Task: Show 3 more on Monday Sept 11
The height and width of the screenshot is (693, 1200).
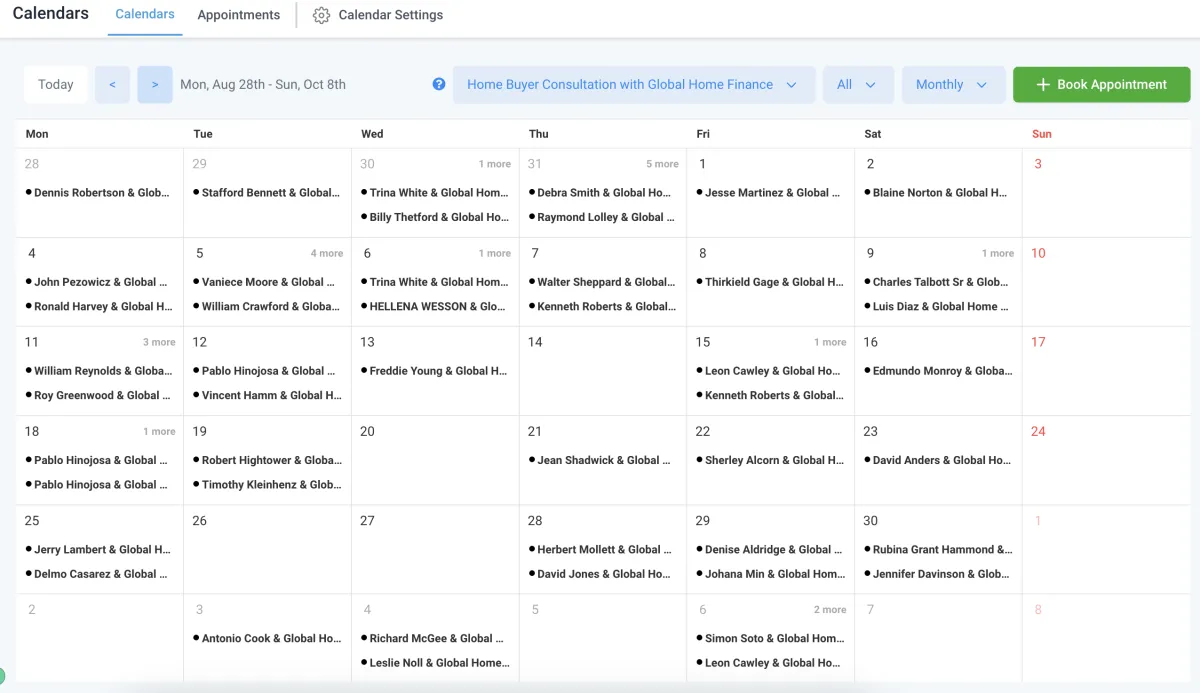Action: pos(159,342)
